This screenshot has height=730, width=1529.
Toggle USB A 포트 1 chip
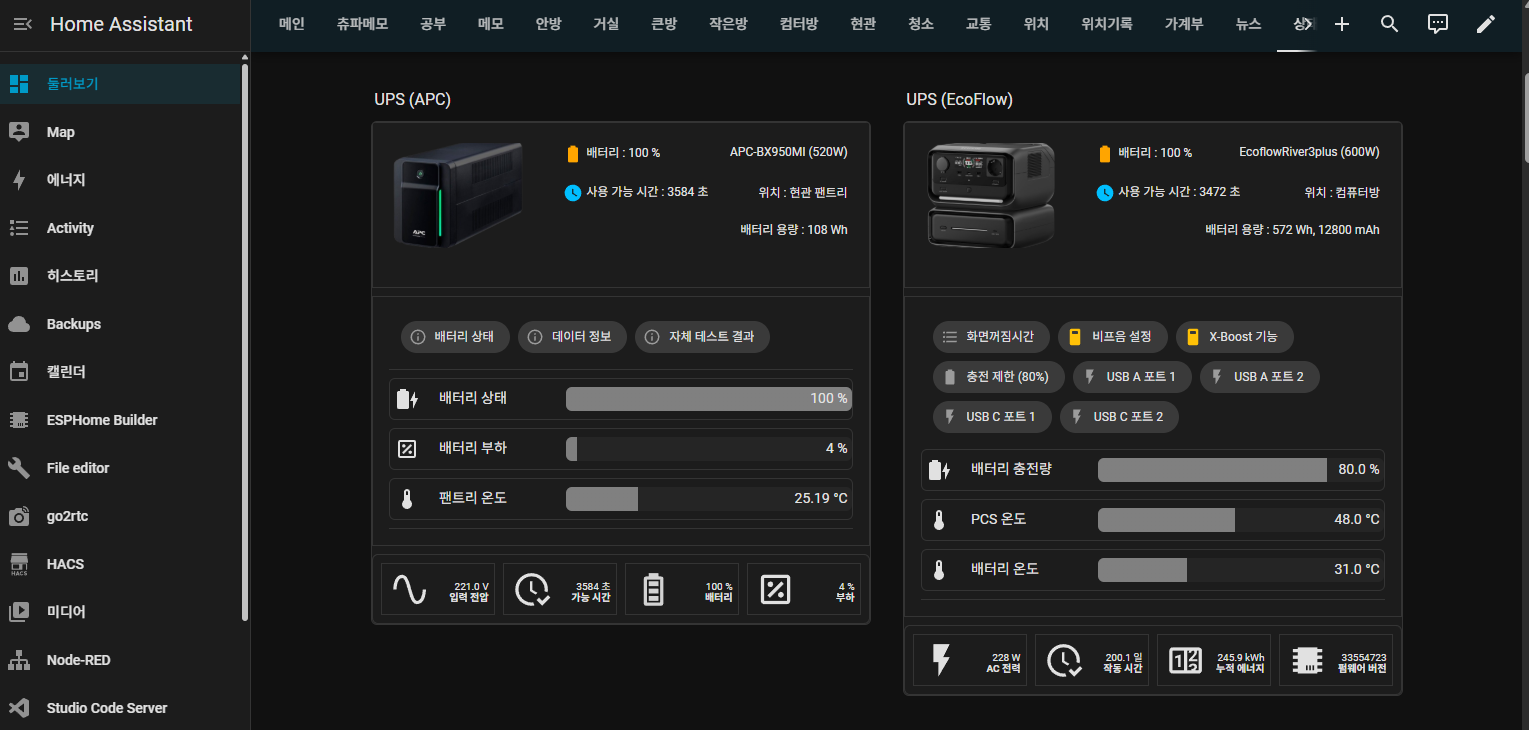tap(1133, 377)
